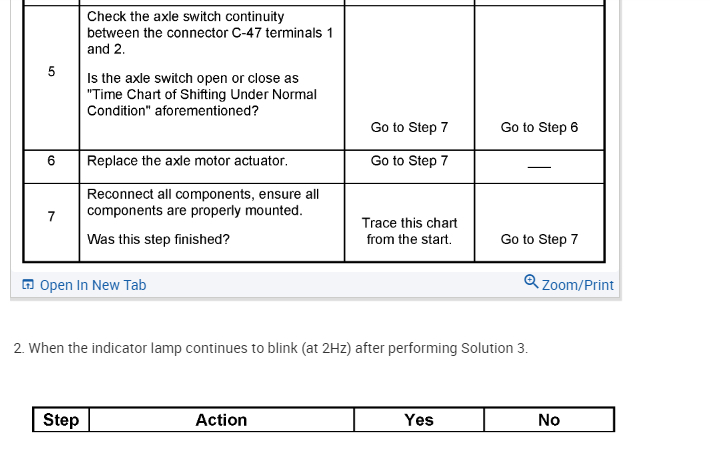Click the dash in step 6 No column
This screenshot has height=458, width=710.
click(x=539, y=165)
